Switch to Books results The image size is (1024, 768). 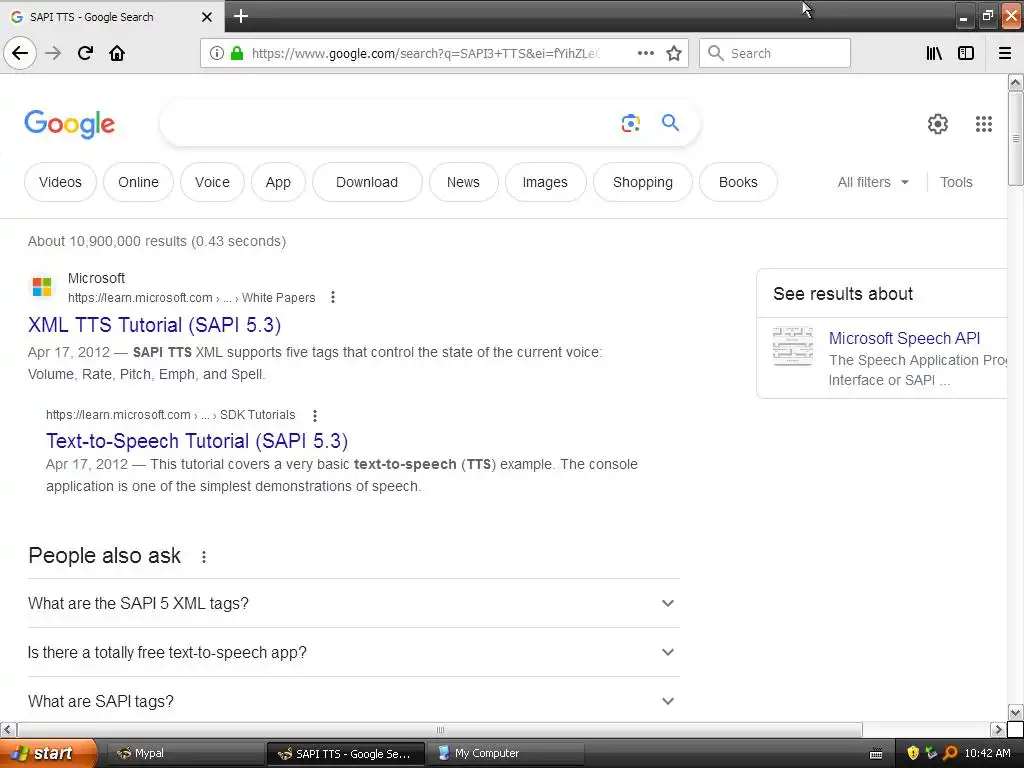738,182
